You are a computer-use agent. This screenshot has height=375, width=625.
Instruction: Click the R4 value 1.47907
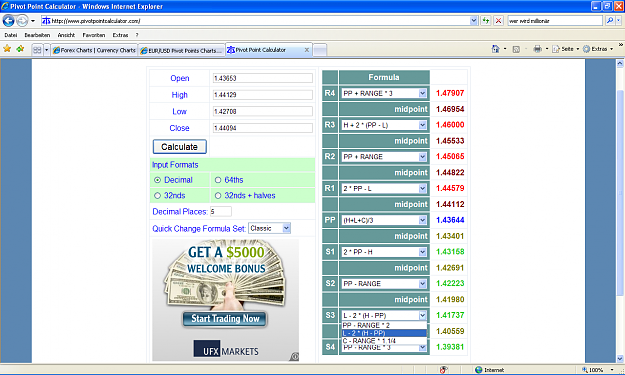coord(450,93)
